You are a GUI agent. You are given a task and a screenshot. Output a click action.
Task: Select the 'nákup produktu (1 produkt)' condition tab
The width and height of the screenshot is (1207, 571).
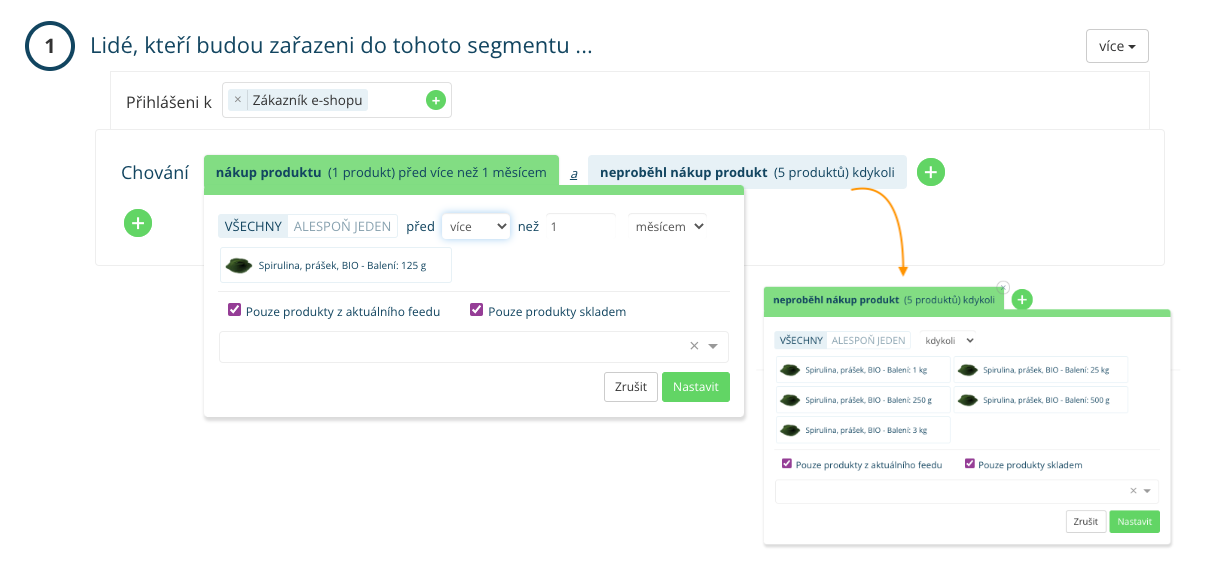381,172
